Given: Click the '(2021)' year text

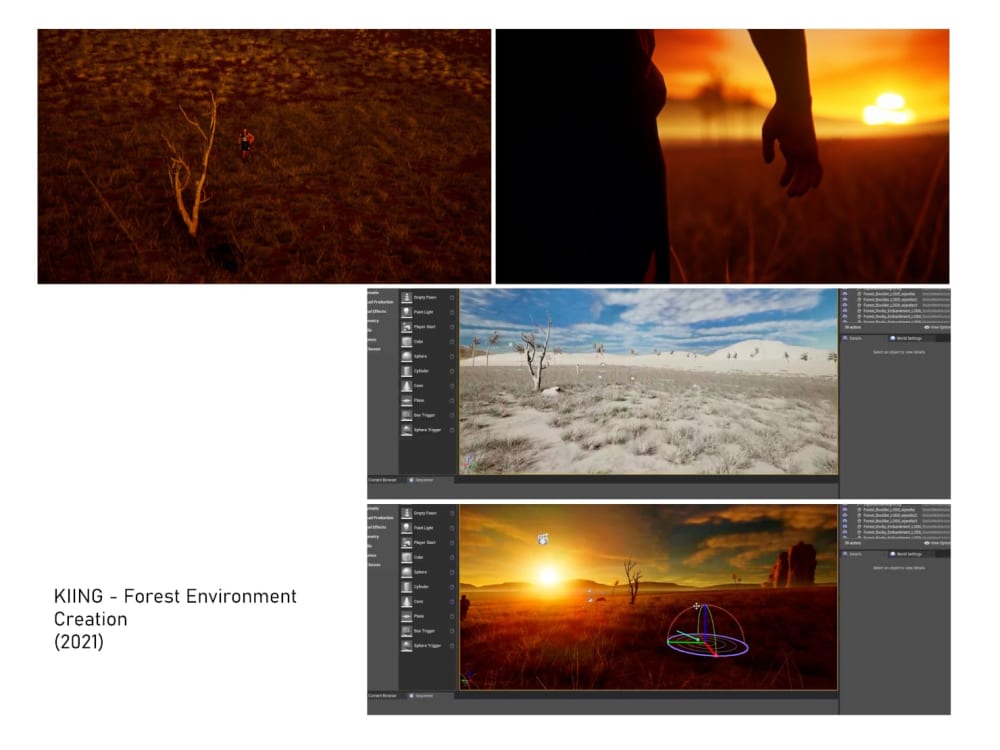Looking at the screenshot, I should tap(78, 642).
